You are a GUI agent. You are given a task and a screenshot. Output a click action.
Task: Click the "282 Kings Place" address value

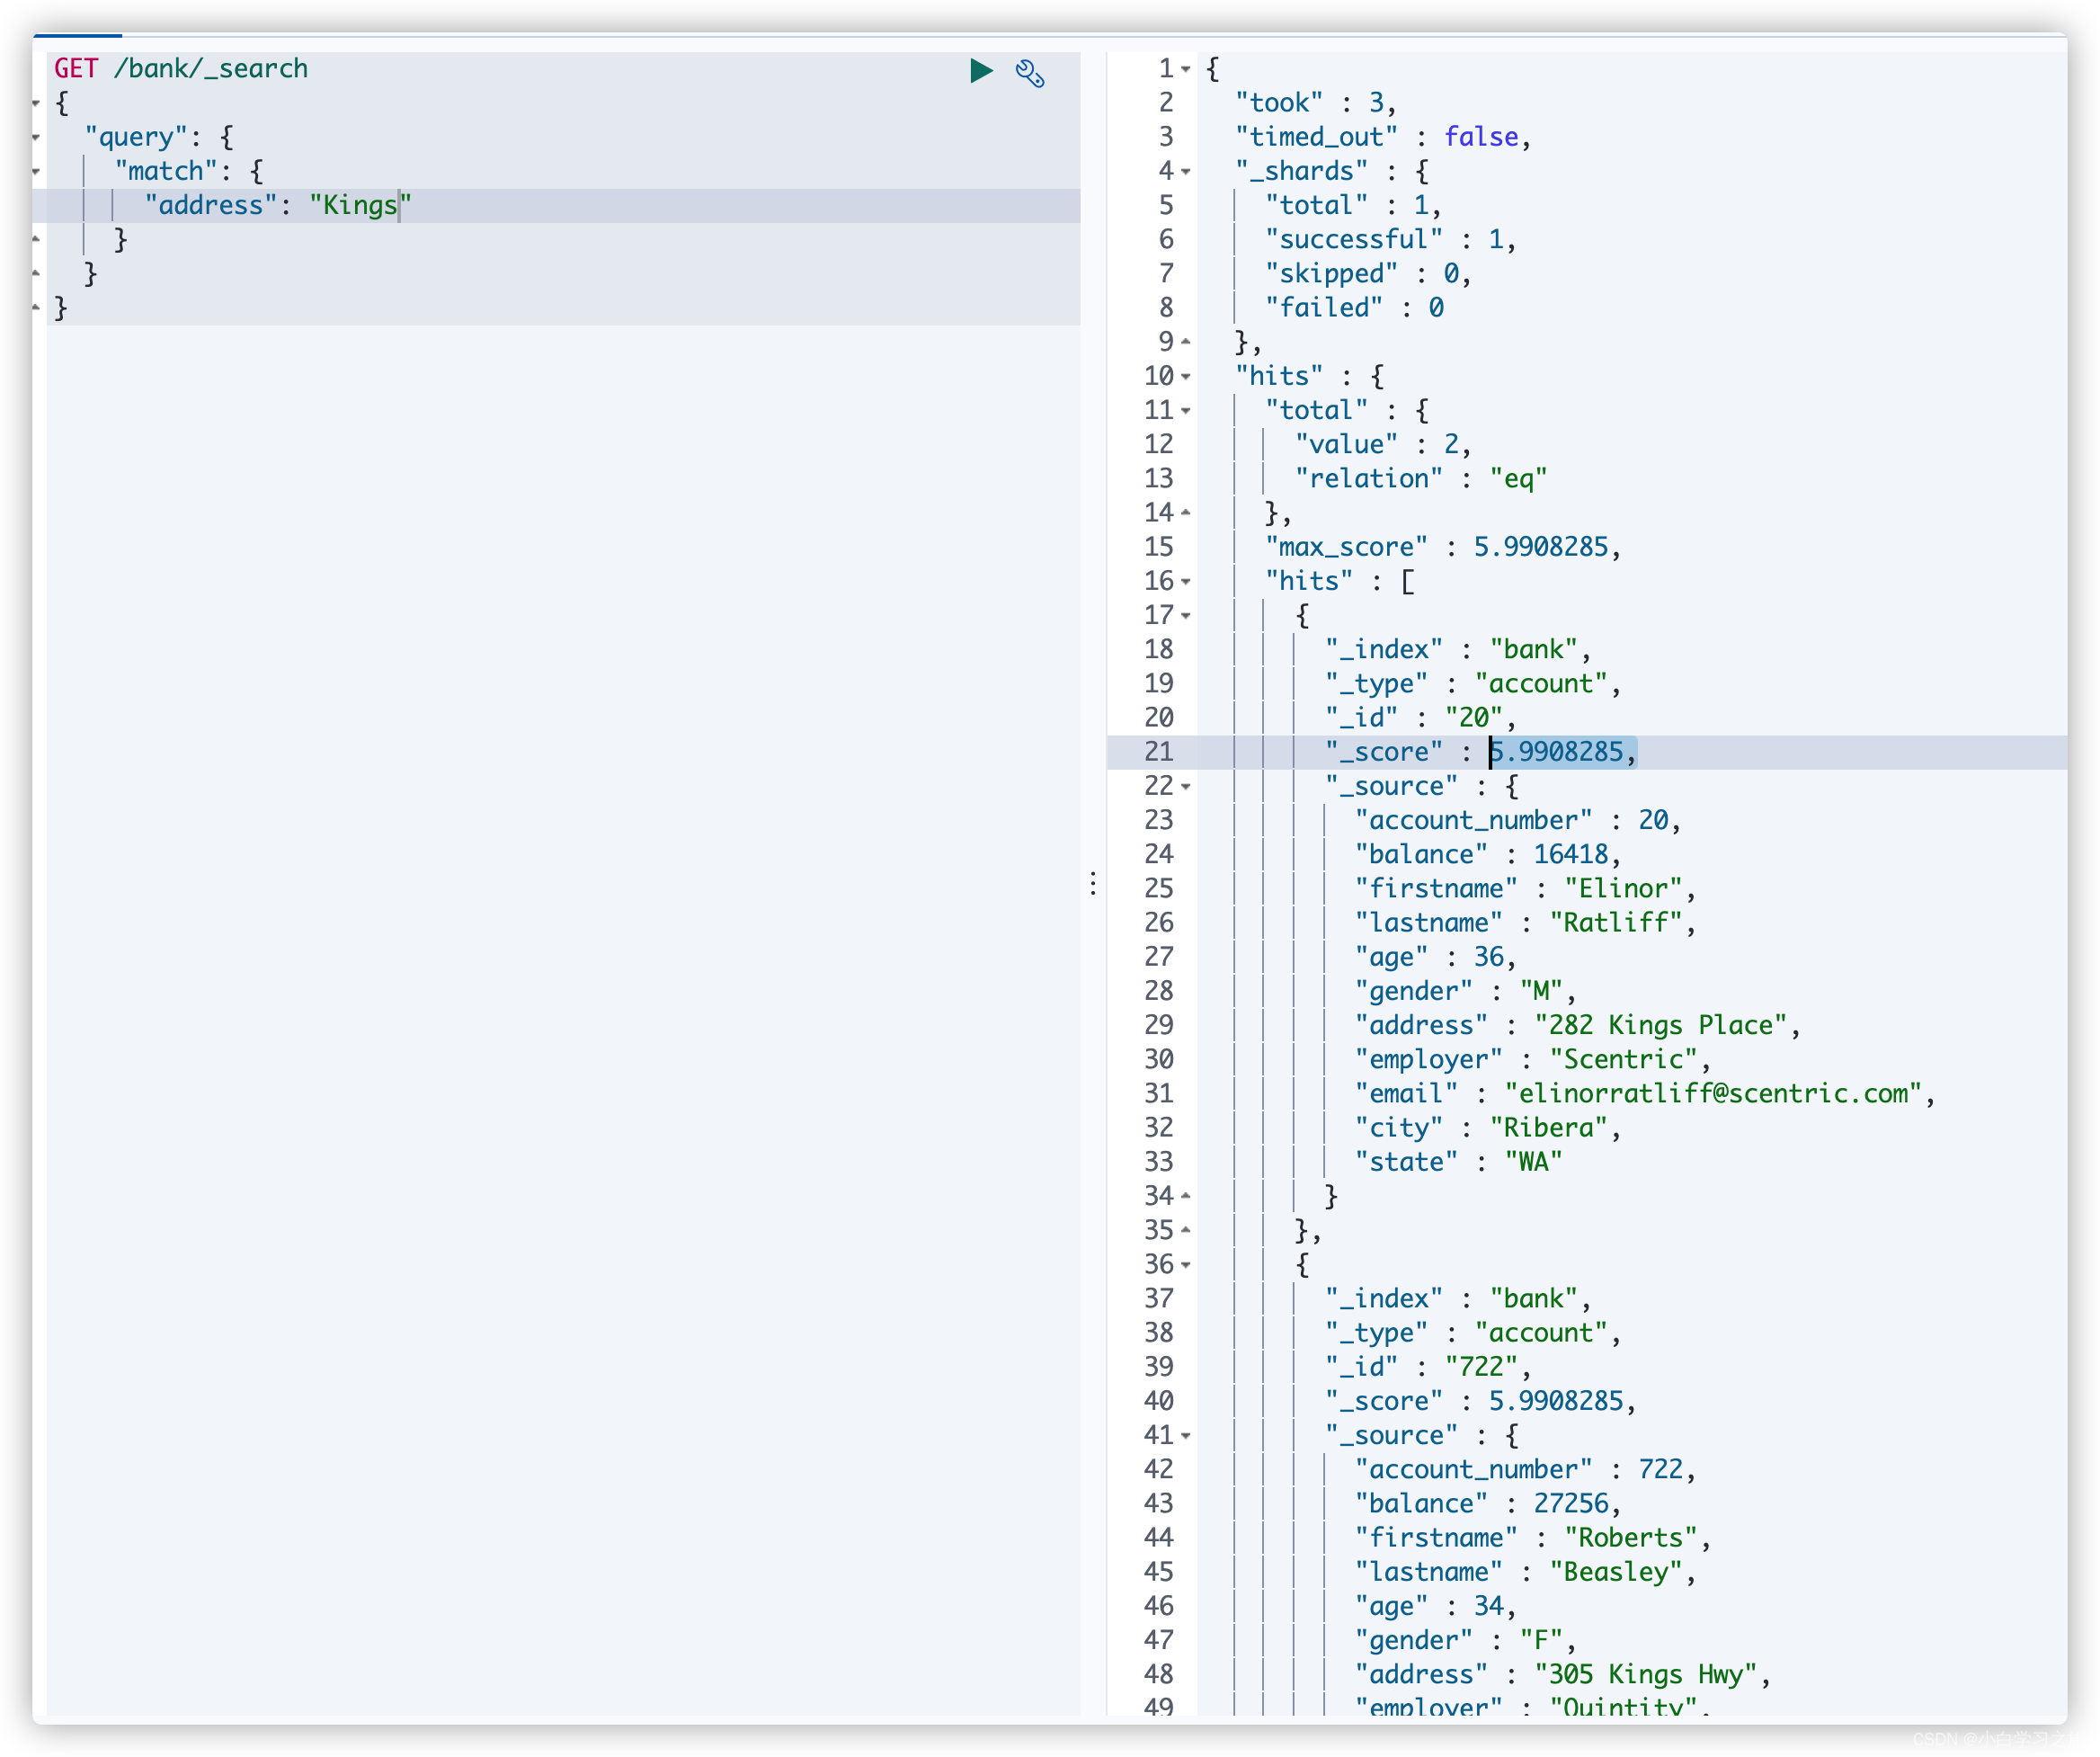(x=1660, y=1026)
